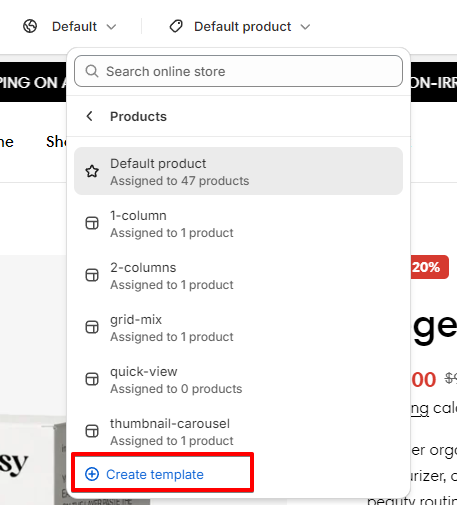Click the layout icon next to thumbnail-carousel

pyautogui.click(x=92, y=431)
